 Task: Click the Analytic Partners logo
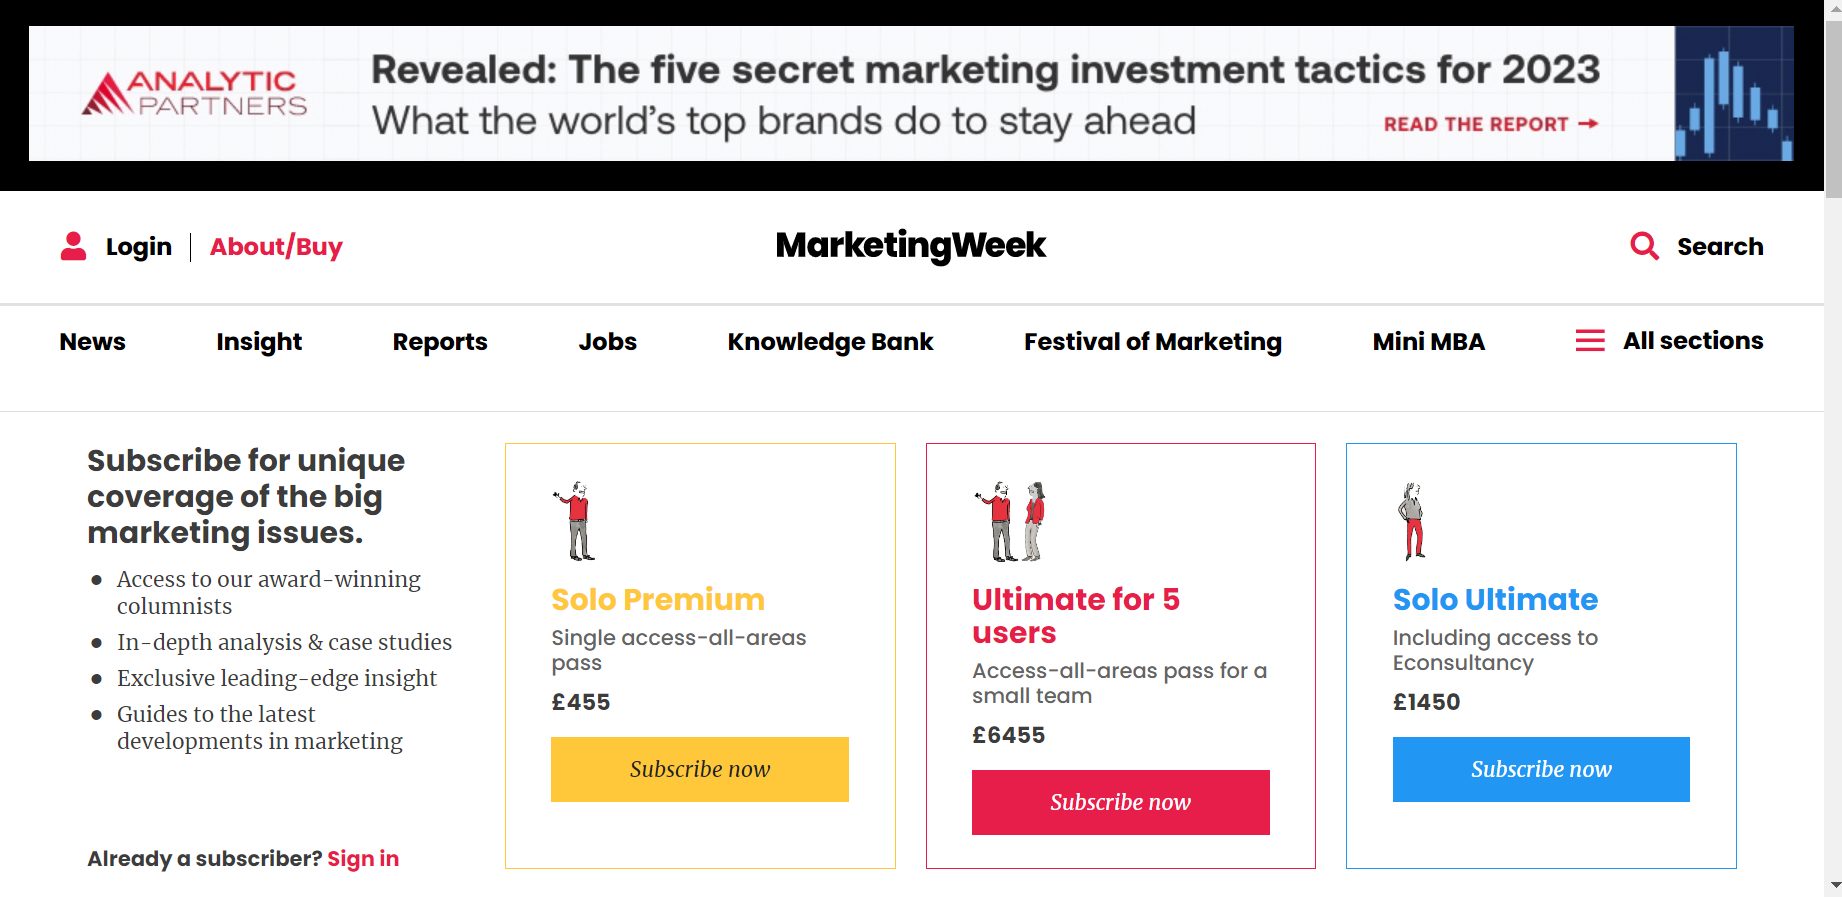click(195, 93)
